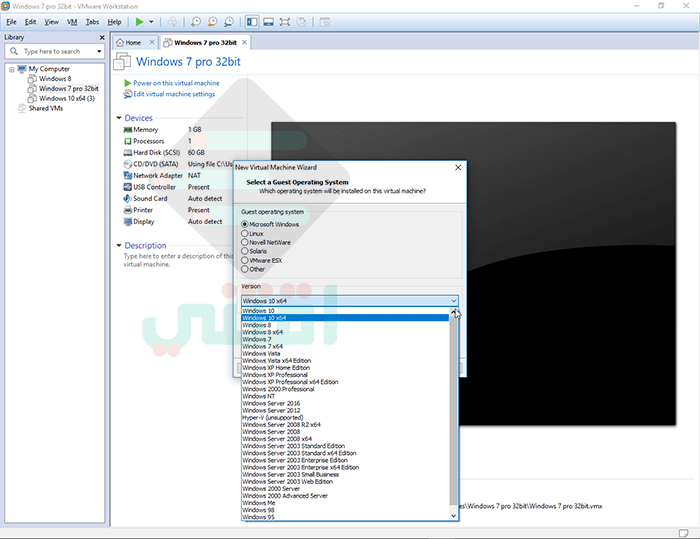Open the VM menu
This screenshot has width=700, height=539.
pos(72,22)
